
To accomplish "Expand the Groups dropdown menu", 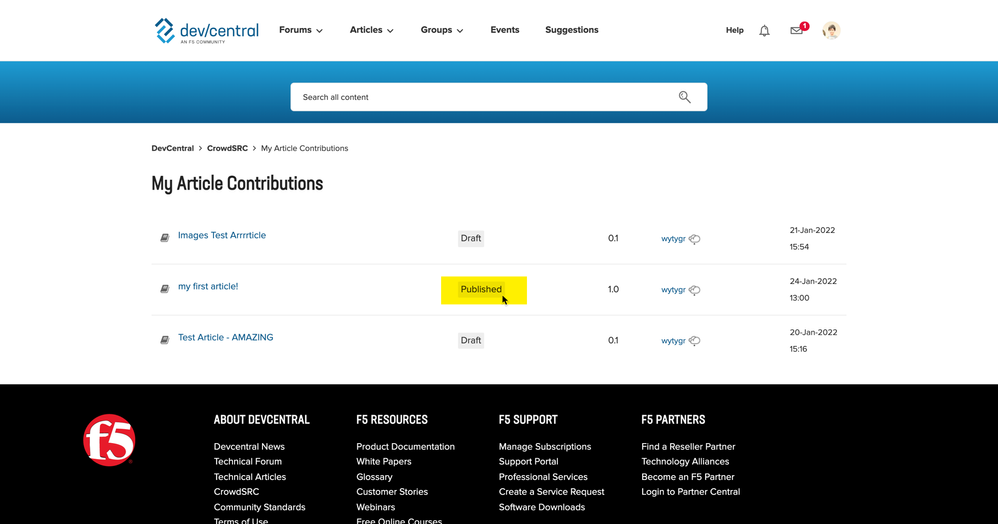I will (x=442, y=30).
